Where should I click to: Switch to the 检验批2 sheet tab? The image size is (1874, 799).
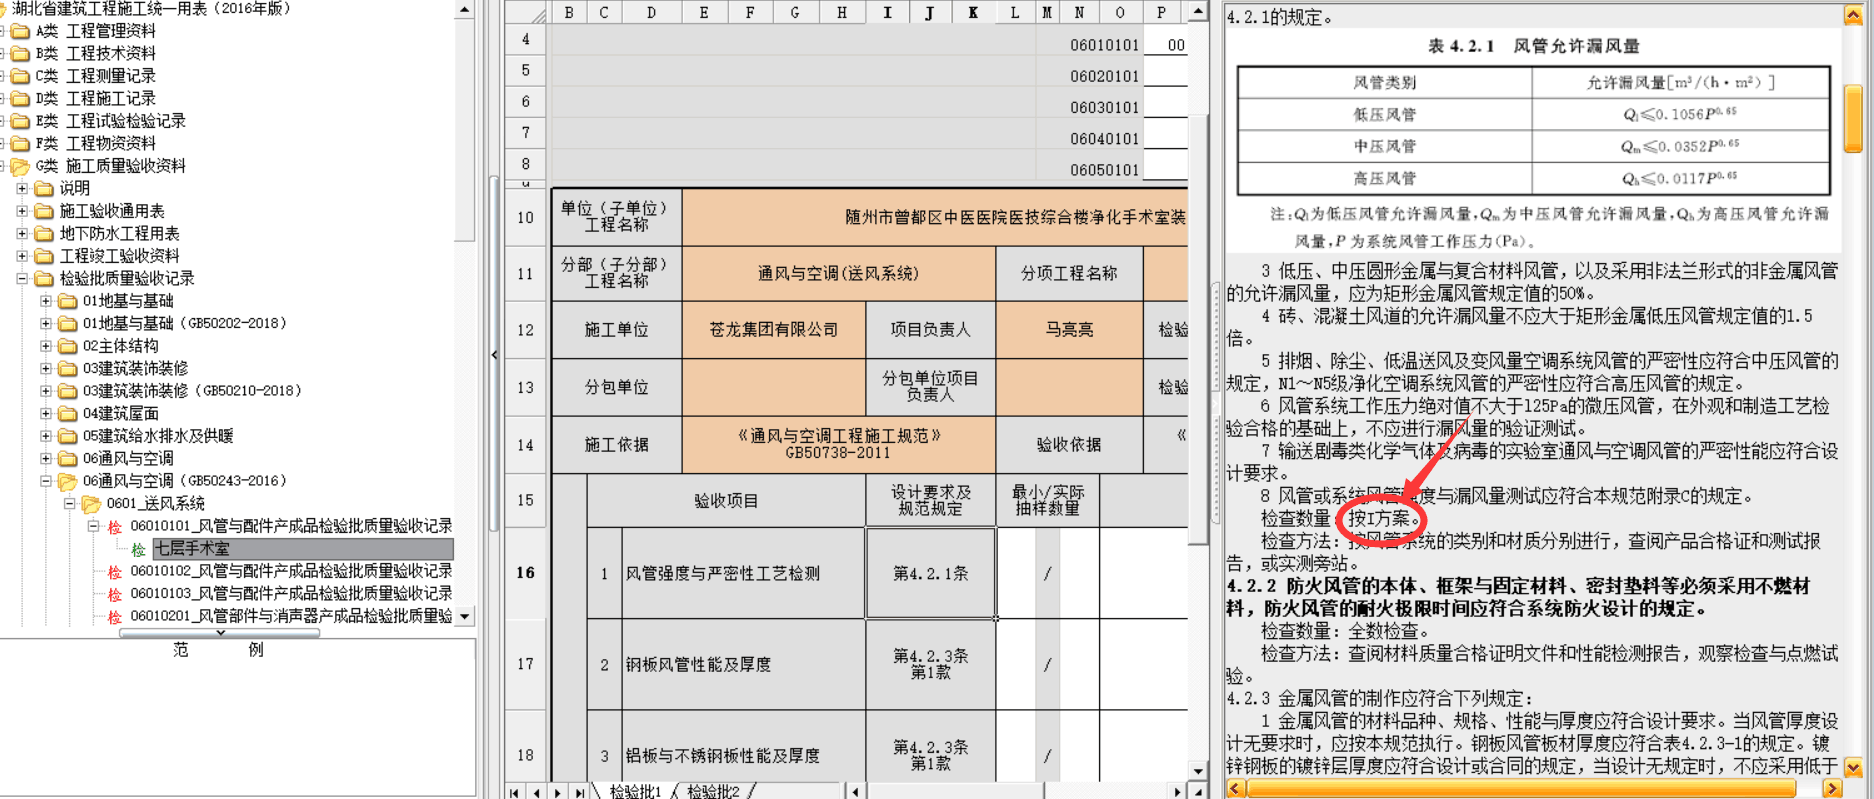[714, 791]
